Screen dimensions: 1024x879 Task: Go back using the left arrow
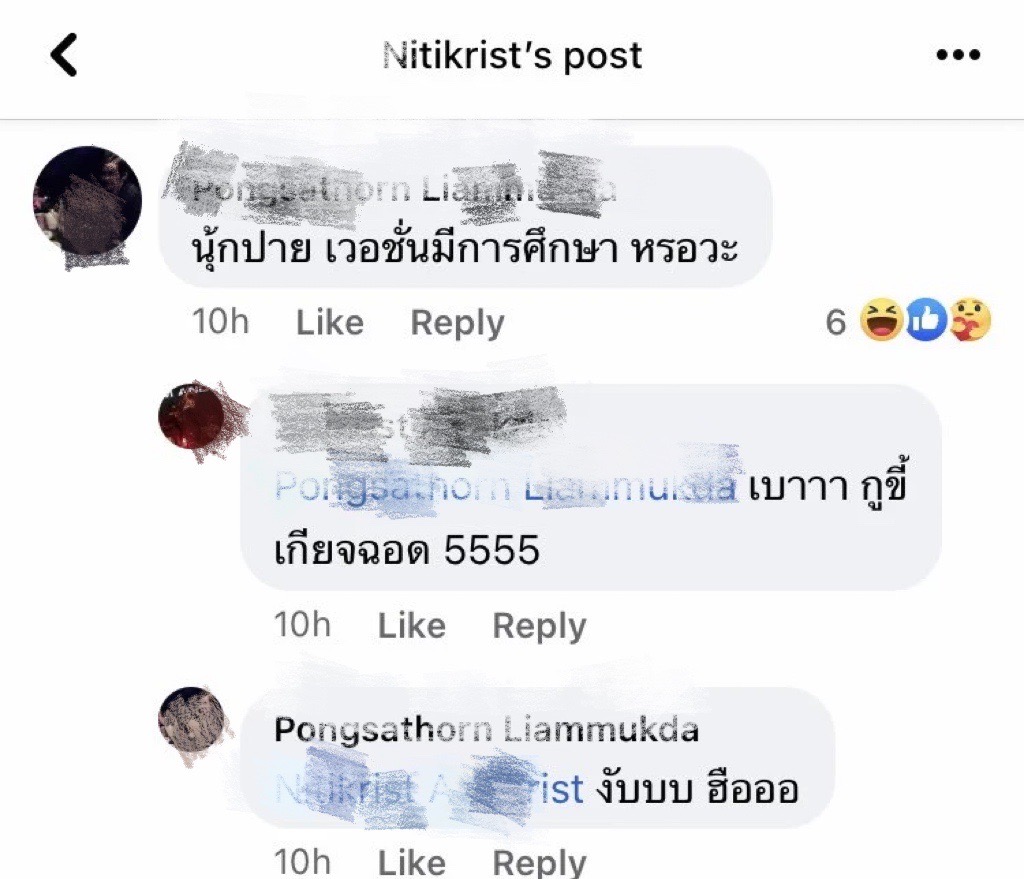point(64,55)
